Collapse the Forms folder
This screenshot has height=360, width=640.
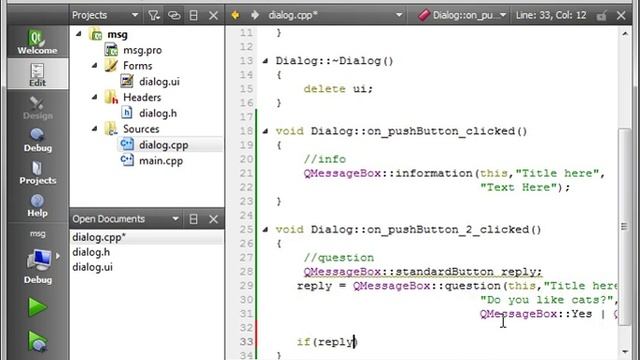tap(95, 65)
